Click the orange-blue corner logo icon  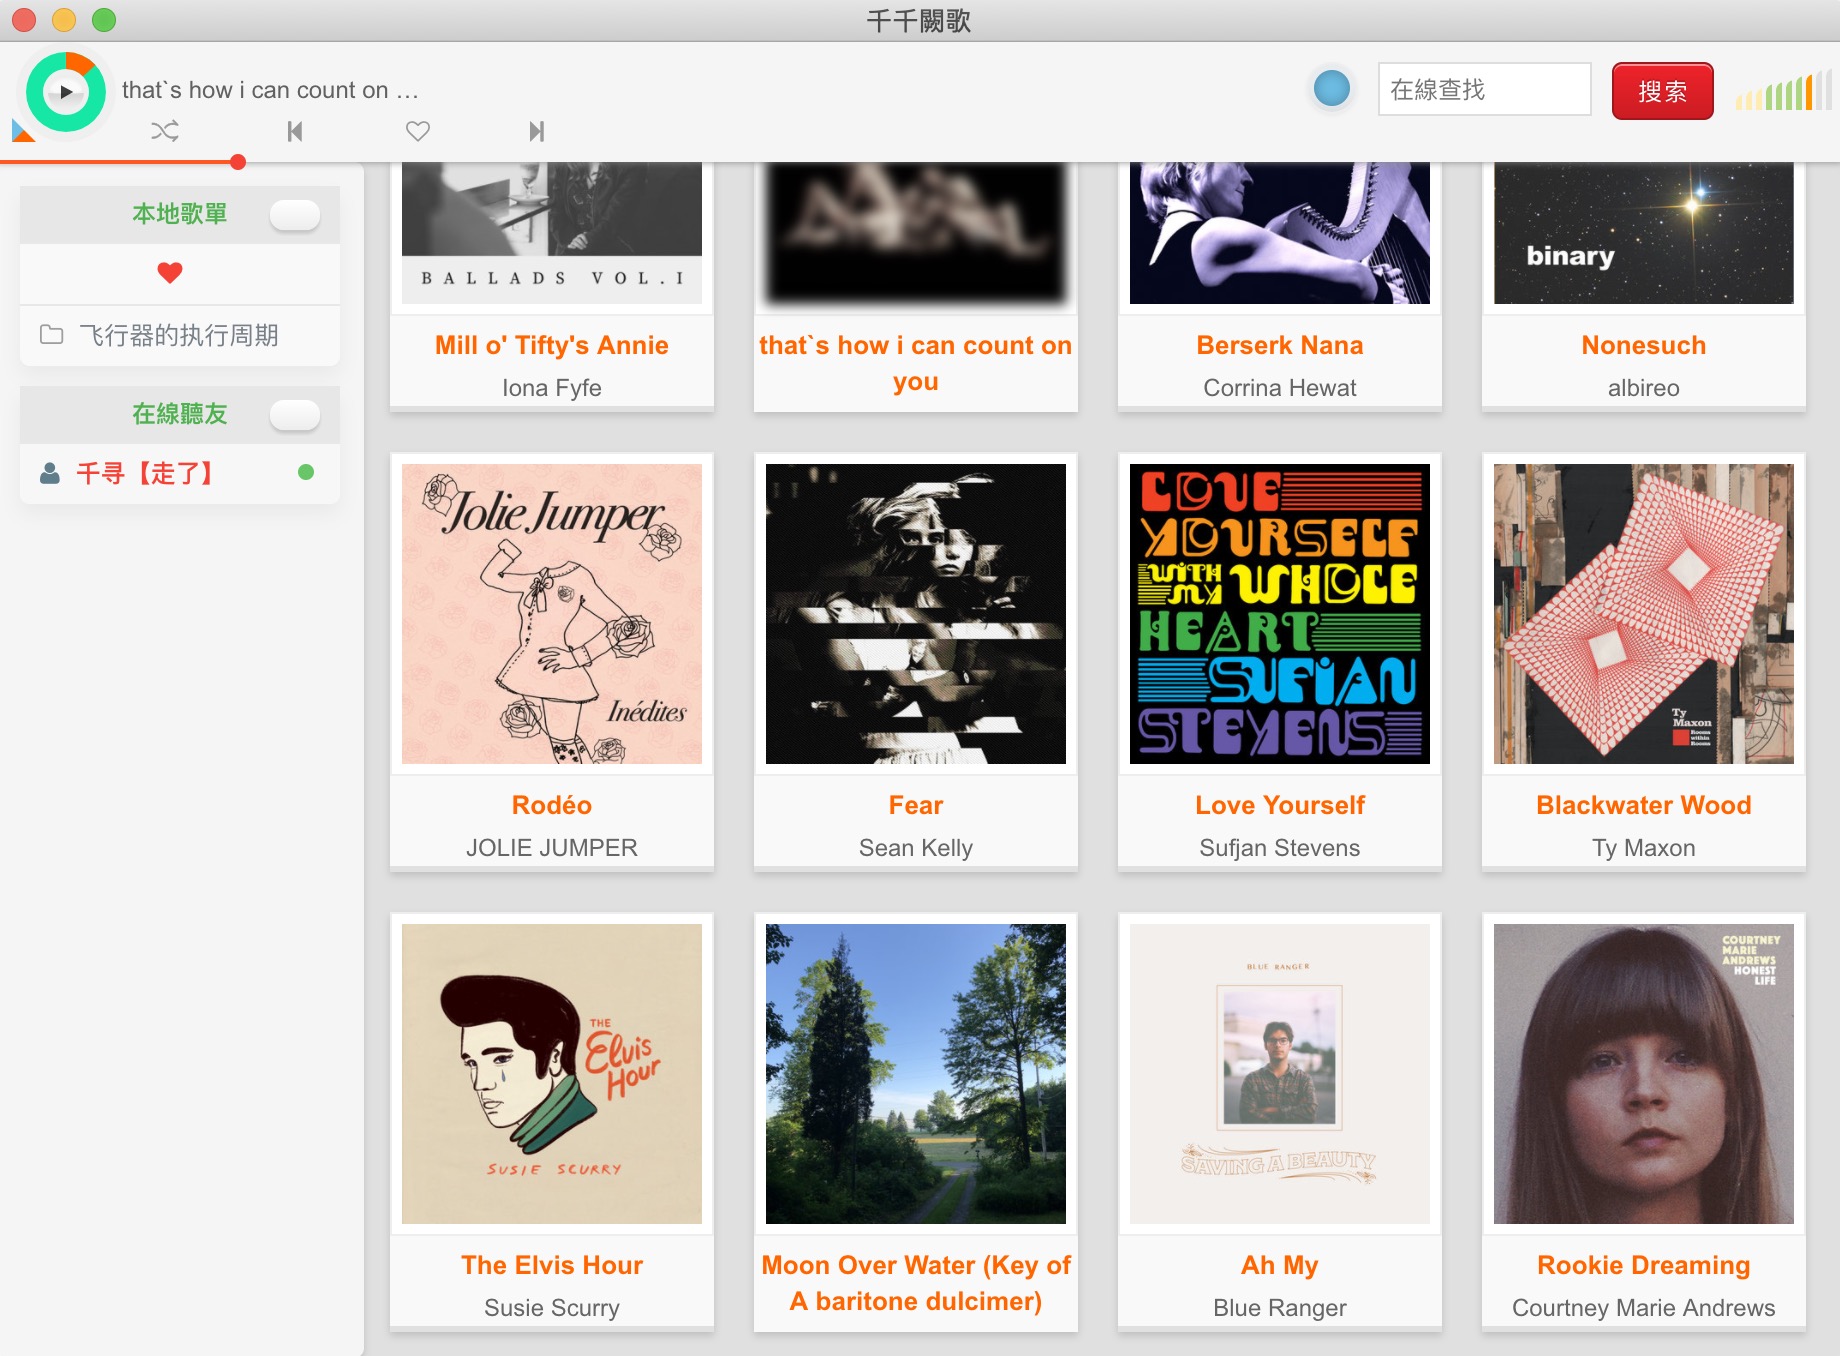point(23,131)
